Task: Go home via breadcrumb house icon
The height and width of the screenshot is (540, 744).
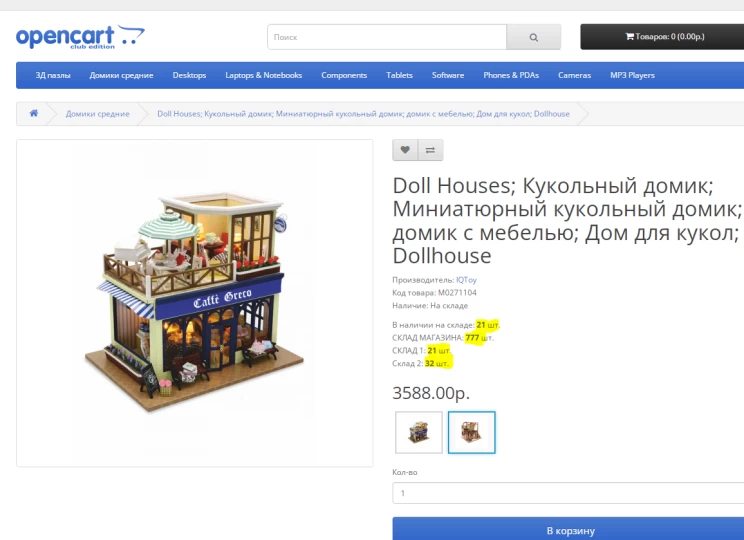Action: [x=34, y=113]
